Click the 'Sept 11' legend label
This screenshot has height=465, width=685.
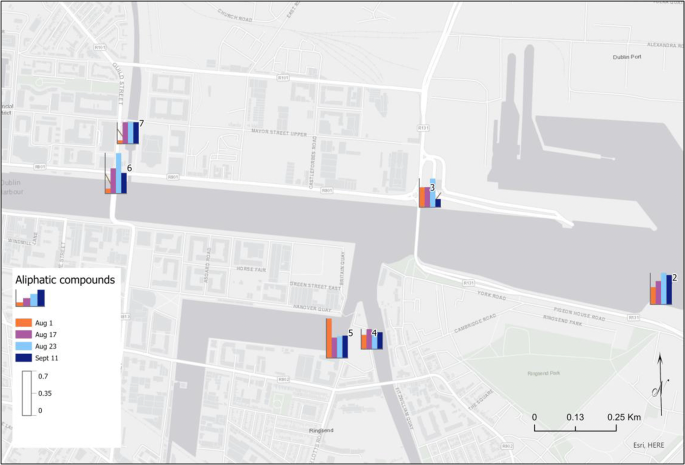coord(46,358)
